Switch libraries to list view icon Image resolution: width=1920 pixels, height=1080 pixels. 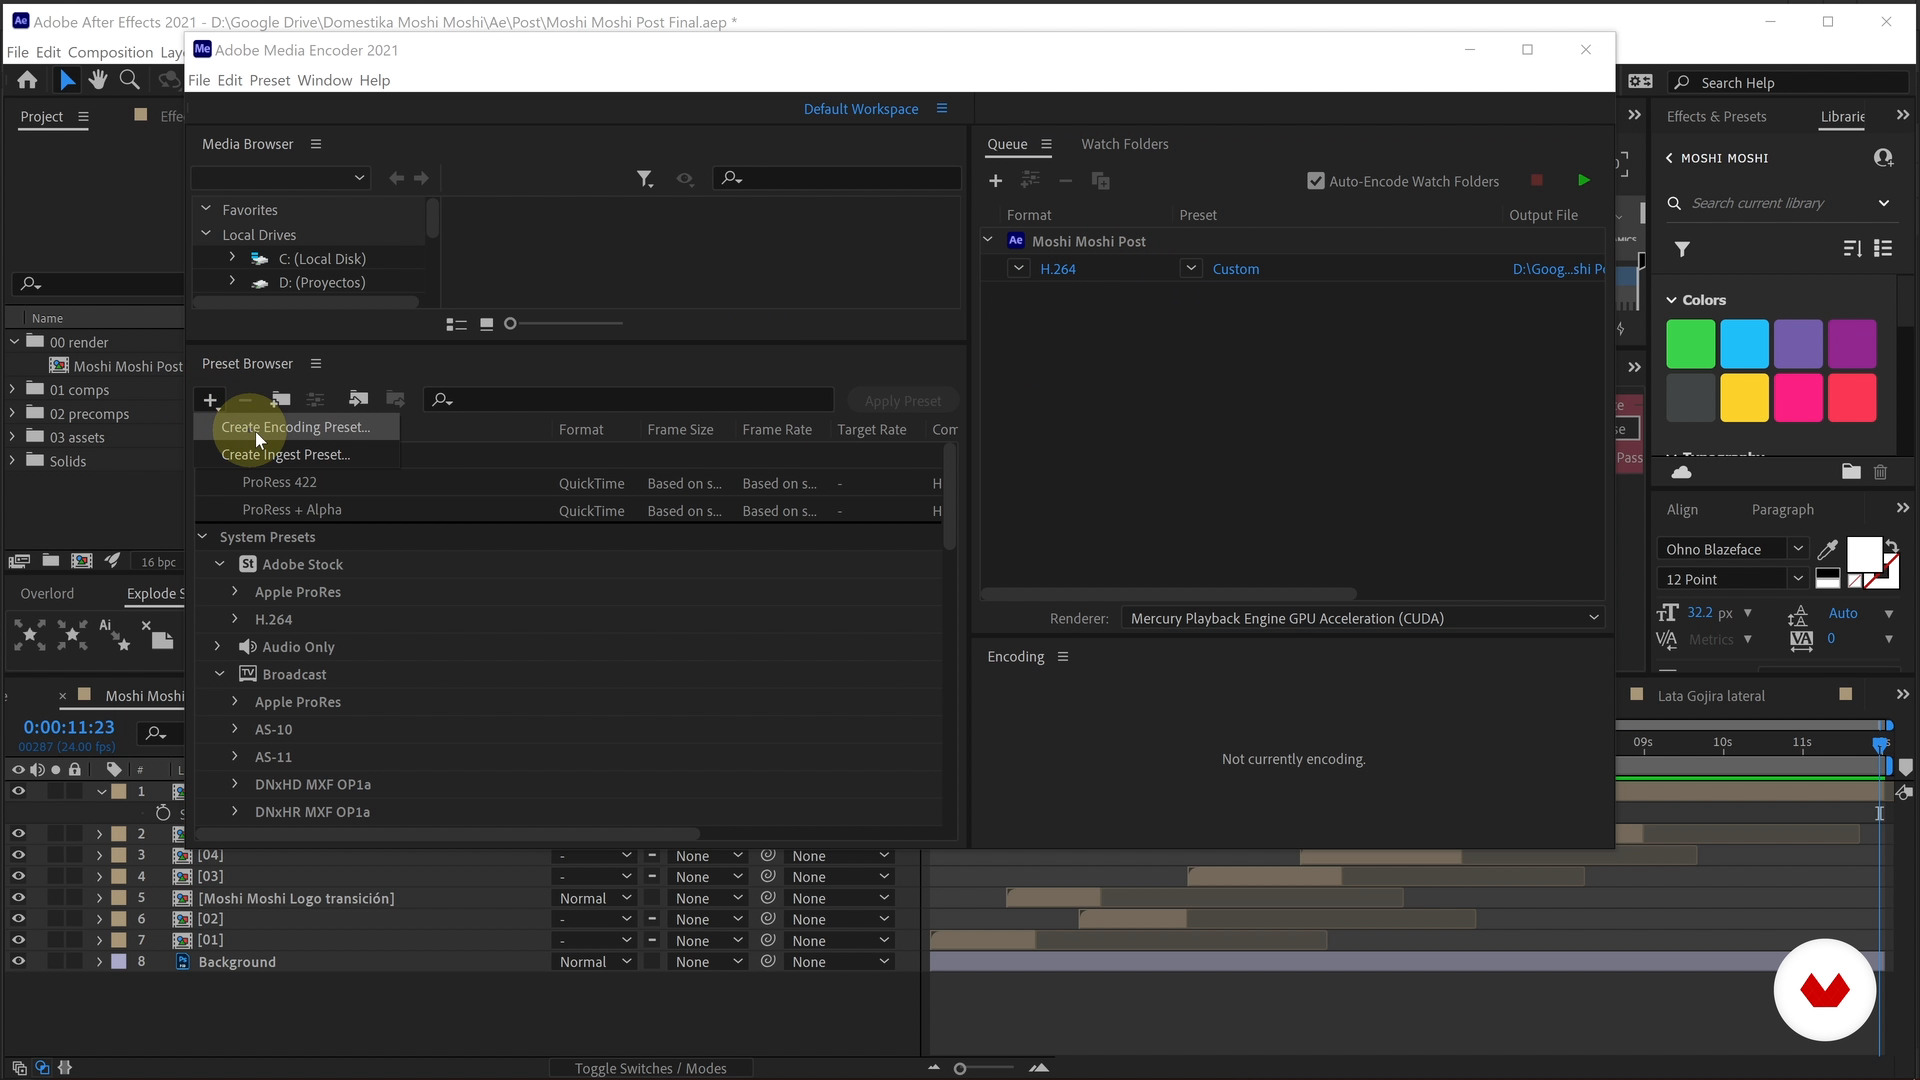1883,248
